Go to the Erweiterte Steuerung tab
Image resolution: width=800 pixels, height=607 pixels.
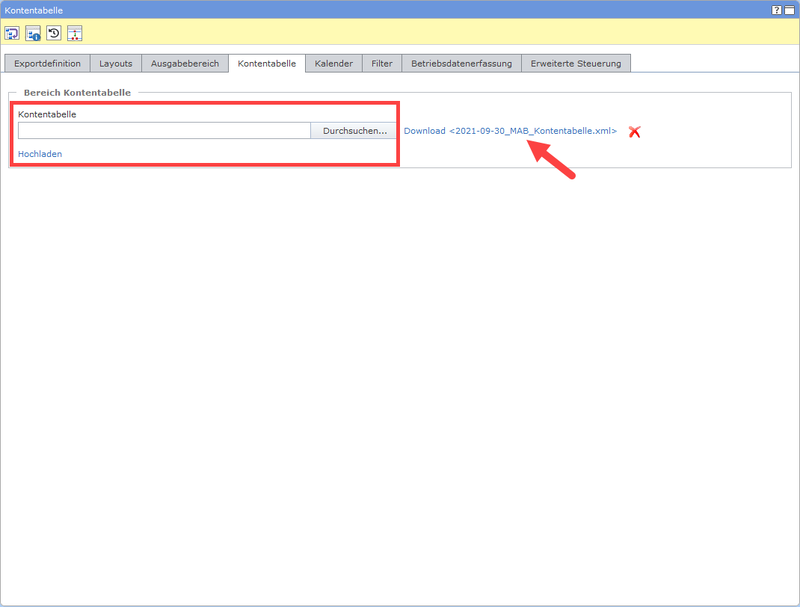pyautogui.click(x=576, y=63)
